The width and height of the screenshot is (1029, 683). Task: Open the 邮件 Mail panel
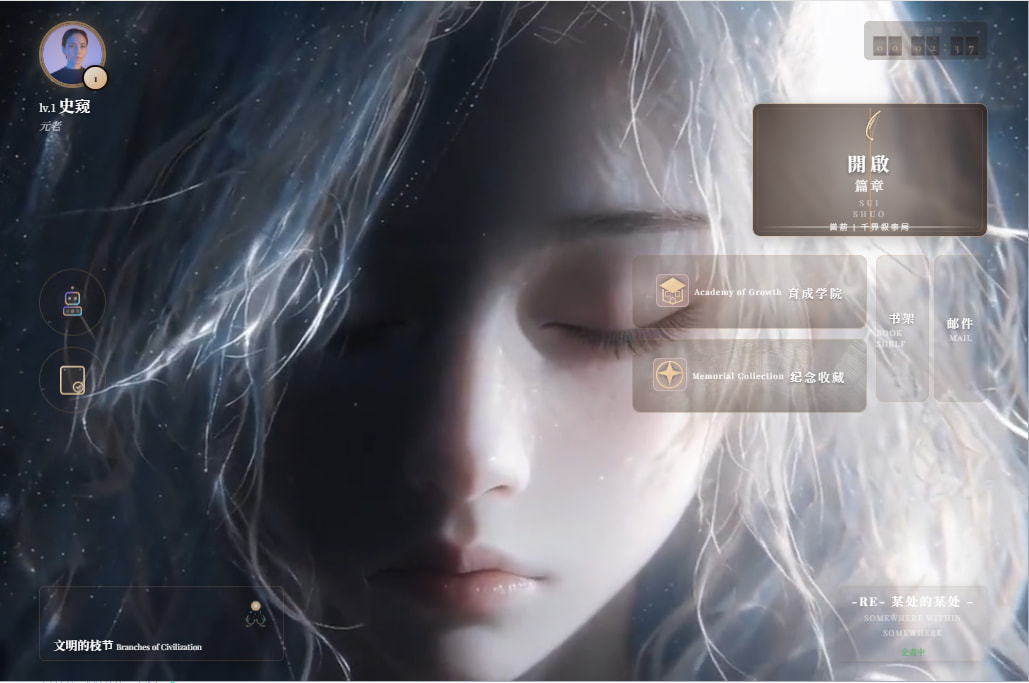(960, 328)
